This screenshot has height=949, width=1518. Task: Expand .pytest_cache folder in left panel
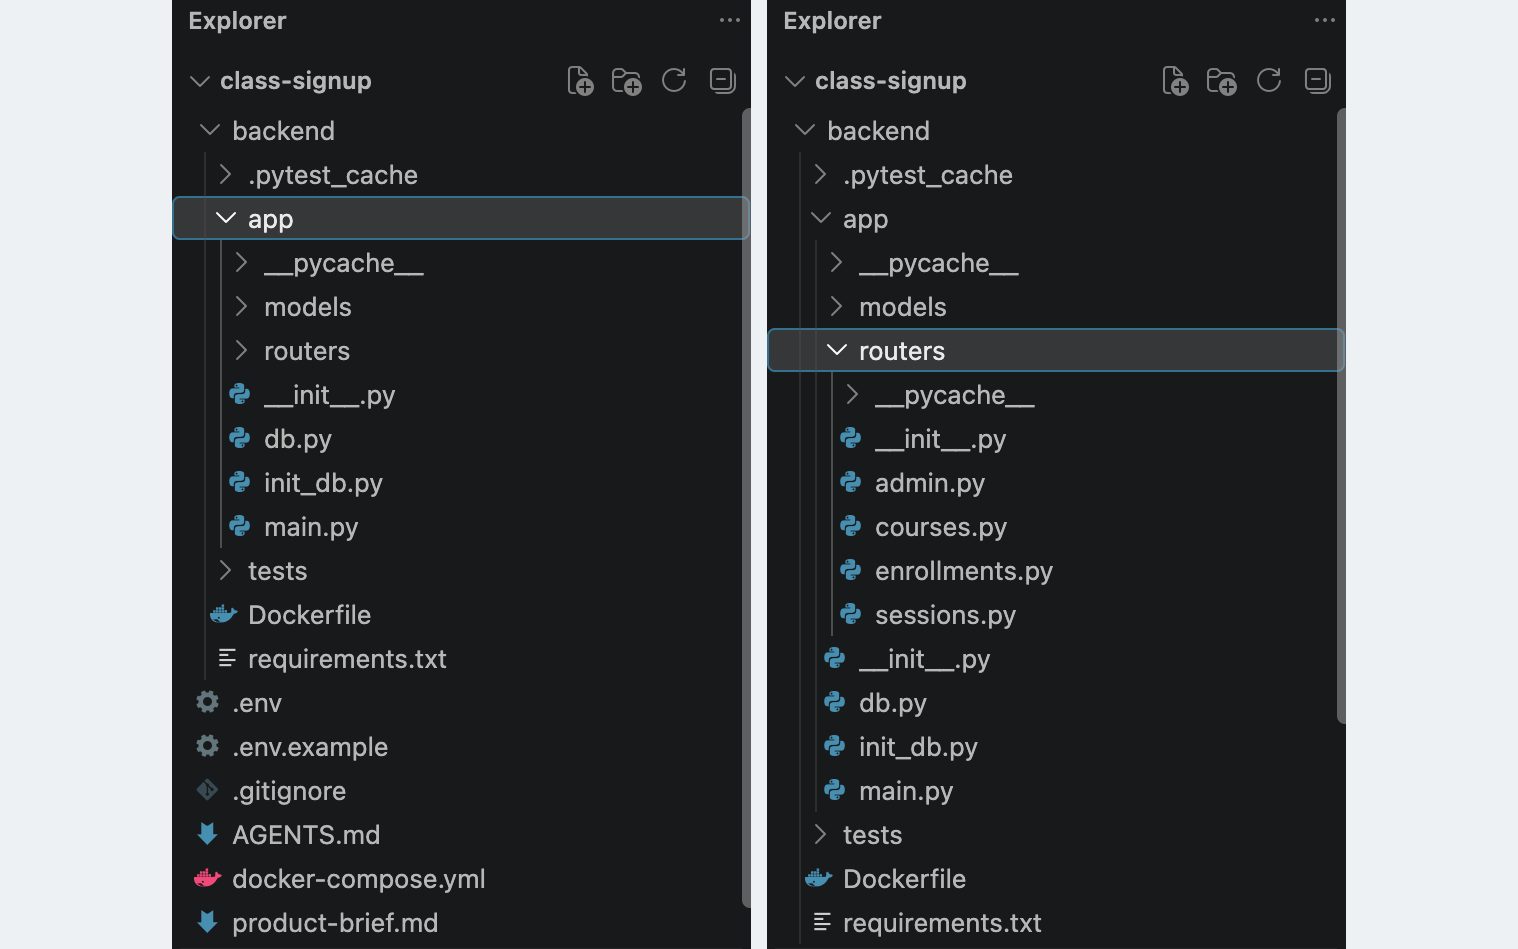coord(226,175)
